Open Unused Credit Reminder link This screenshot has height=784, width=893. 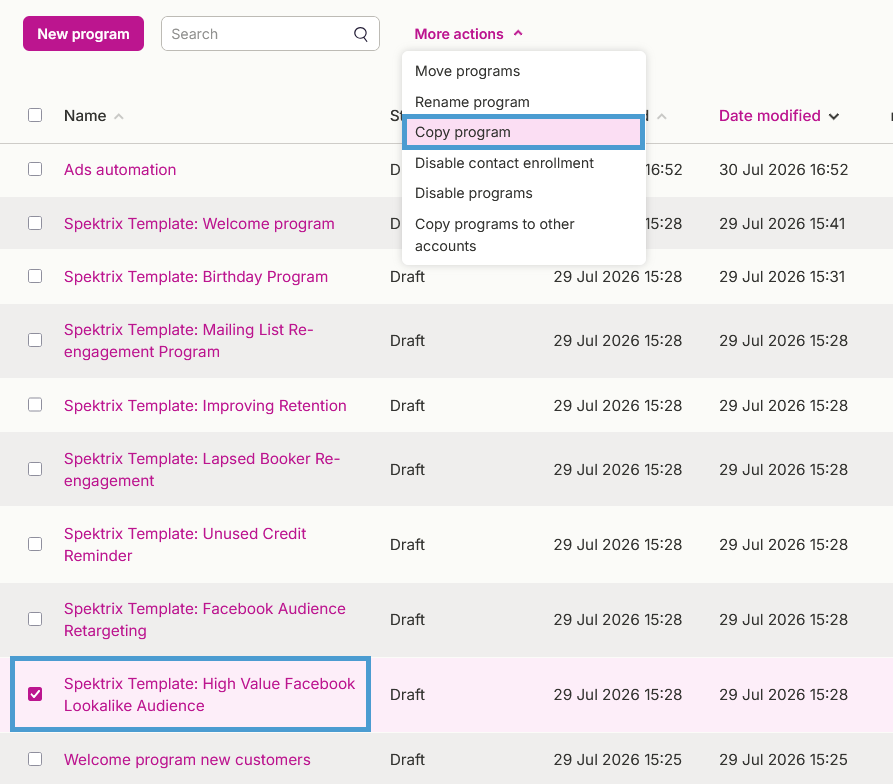[x=185, y=544]
